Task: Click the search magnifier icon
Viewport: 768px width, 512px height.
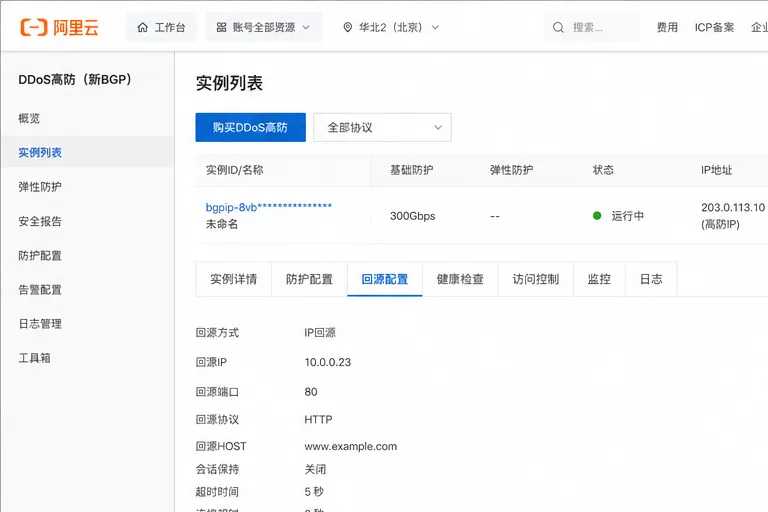Action: 558,27
